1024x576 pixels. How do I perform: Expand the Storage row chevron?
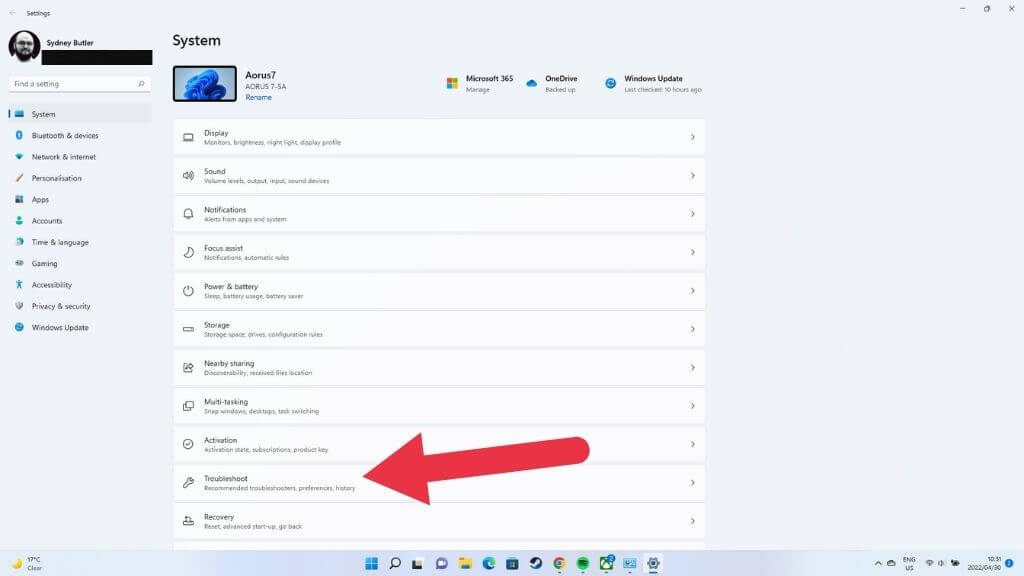click(692, 329)
